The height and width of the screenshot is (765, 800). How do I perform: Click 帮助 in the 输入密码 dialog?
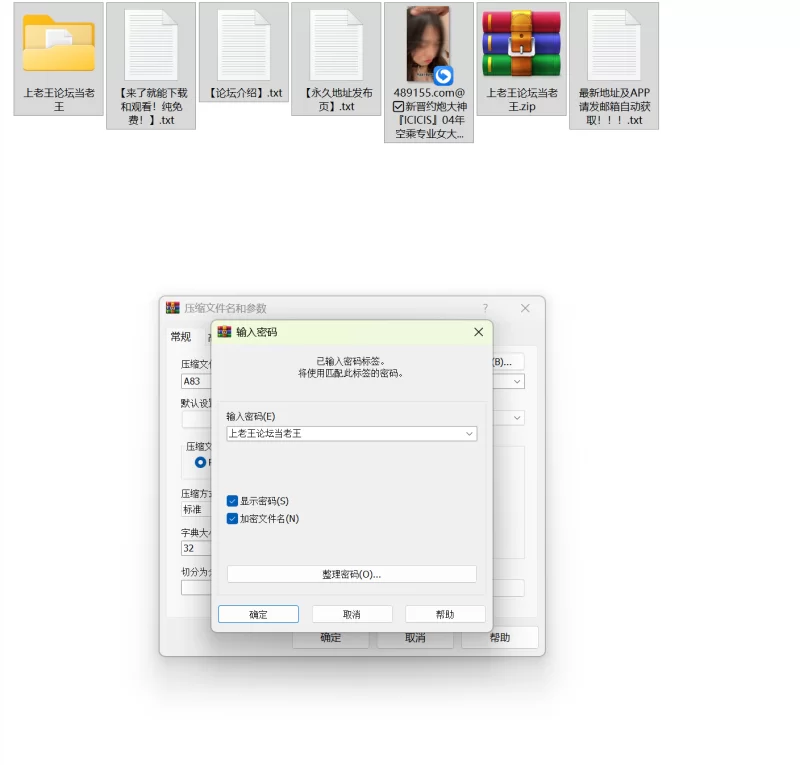coord(445,614)
